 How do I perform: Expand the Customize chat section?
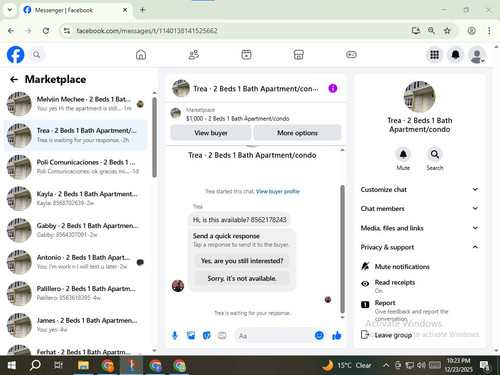[x=419, y=189]
